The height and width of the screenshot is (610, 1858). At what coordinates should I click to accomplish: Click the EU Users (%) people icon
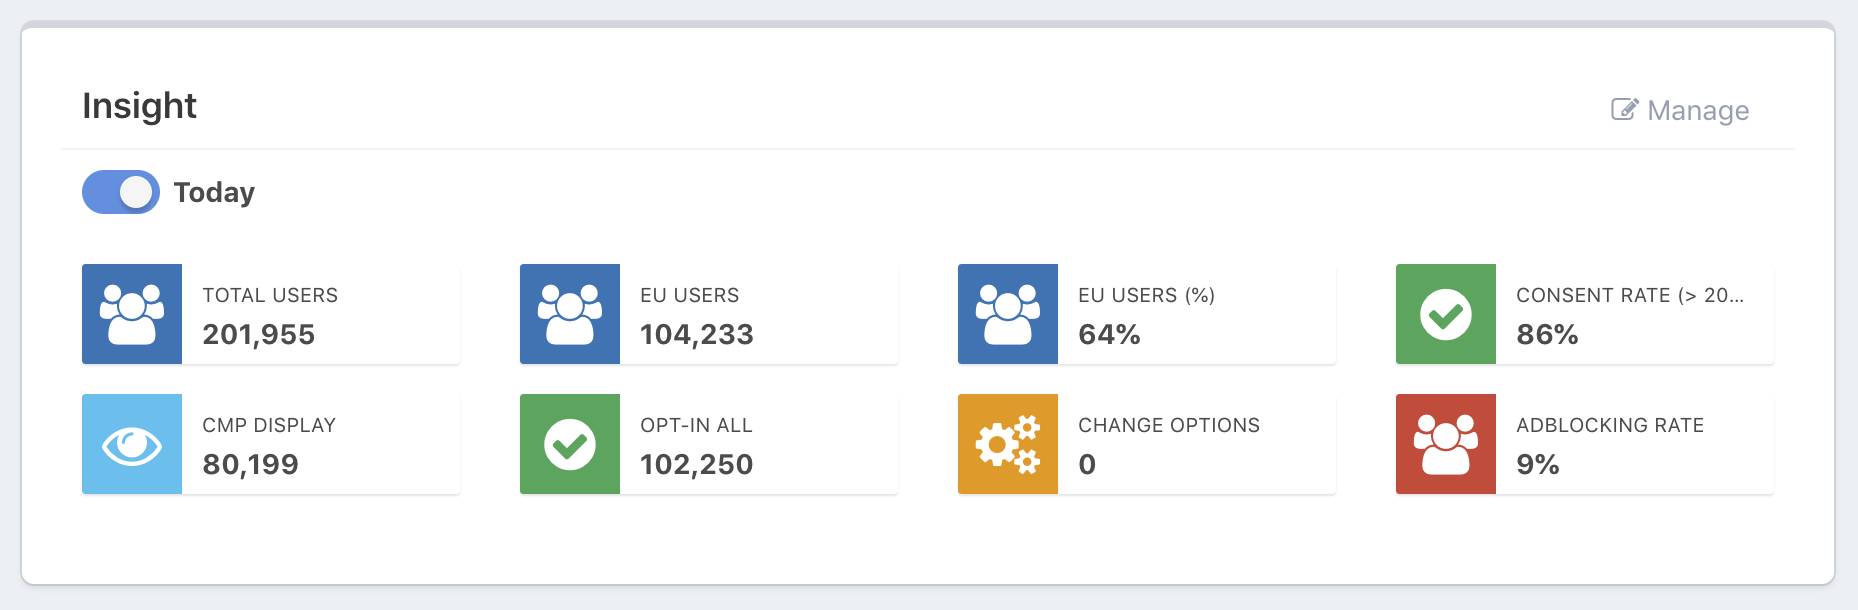(x=1008, y=314)
